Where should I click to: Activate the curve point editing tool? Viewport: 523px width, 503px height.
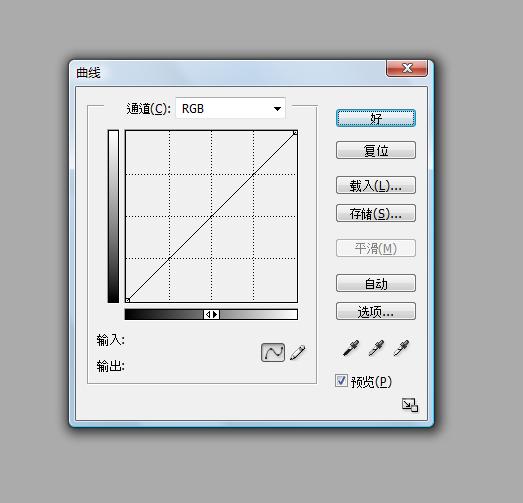pos(273,352)
